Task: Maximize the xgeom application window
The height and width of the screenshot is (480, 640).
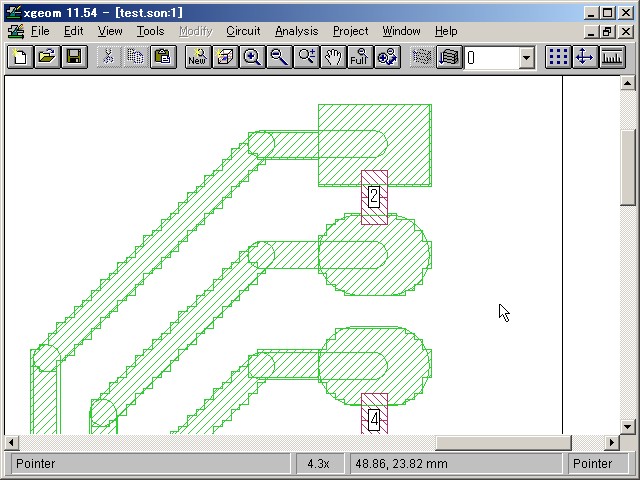Action: (x=607, y=13)
